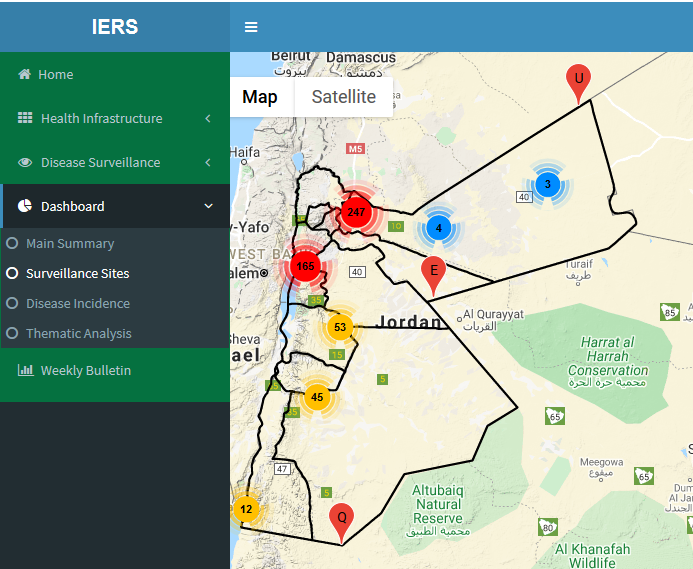Open the blue cluster marker 3
This screenshot has width=693, height=569.
[548, 184]
